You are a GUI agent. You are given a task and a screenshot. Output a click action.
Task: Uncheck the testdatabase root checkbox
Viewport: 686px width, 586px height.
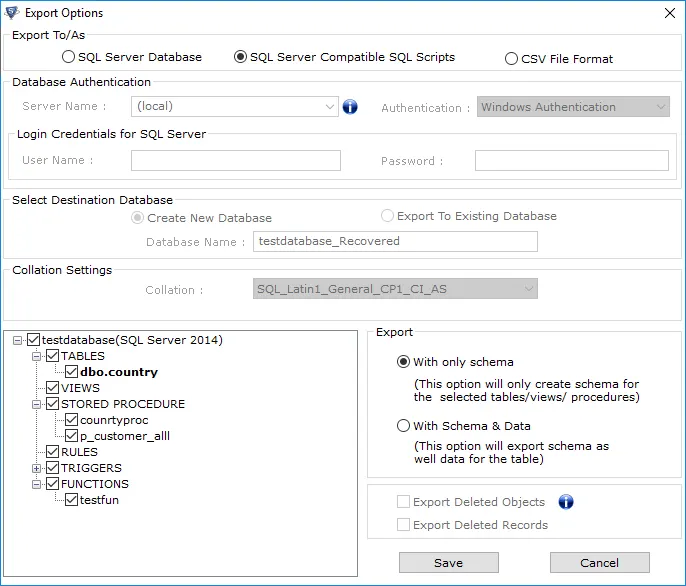(x=34, y=340)
